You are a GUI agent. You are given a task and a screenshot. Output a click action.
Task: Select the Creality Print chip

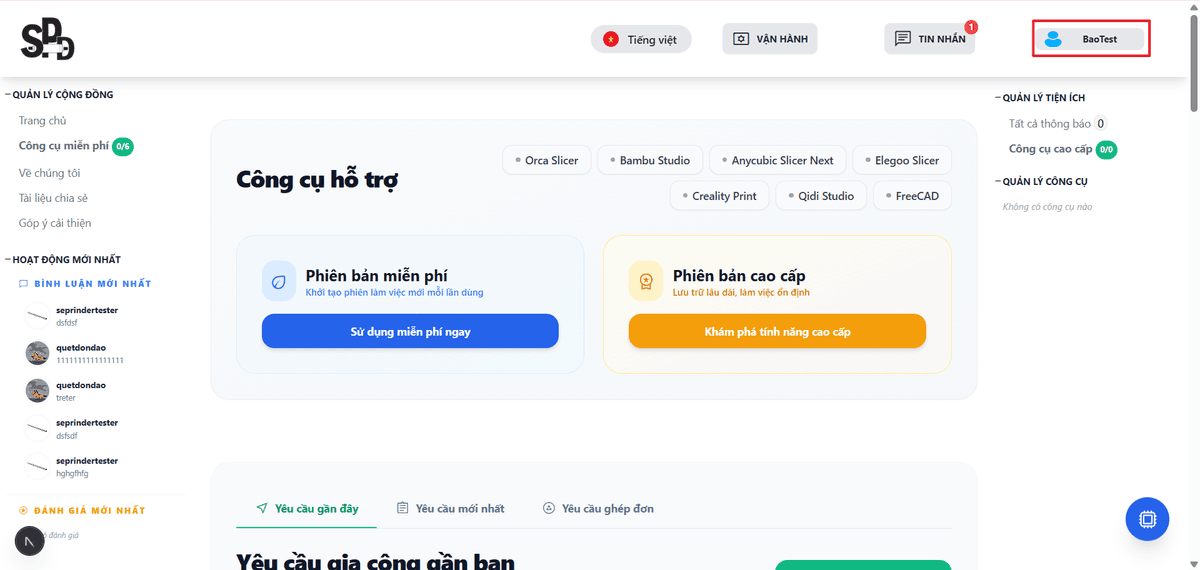pos(720,196)
